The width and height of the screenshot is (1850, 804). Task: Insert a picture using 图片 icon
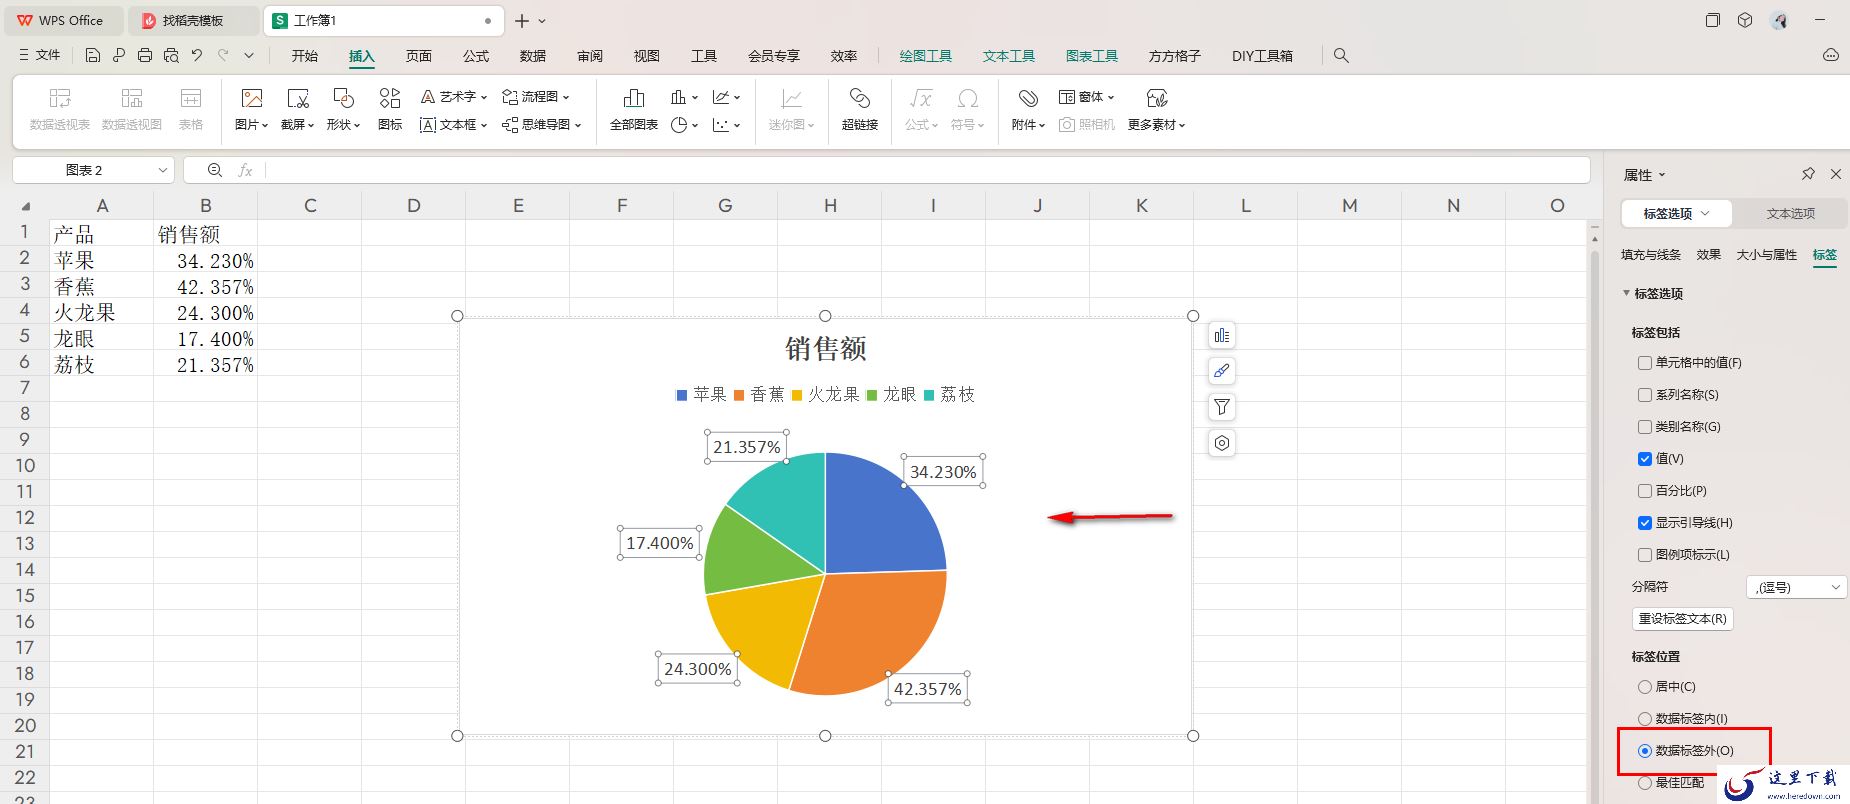click(x=251, y=109)
